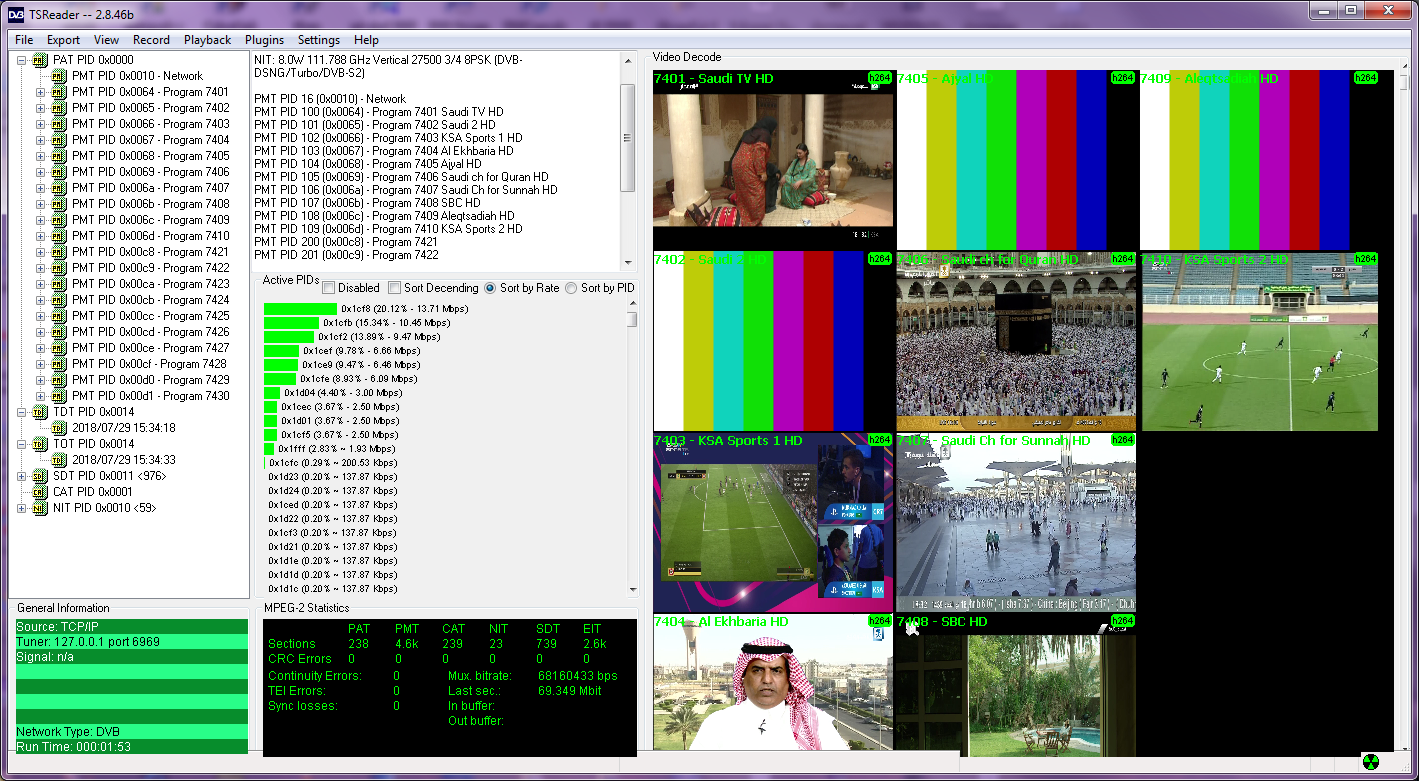
Task: Click the h264 badge on Saudi ch for Quran
Action: 1122,258
